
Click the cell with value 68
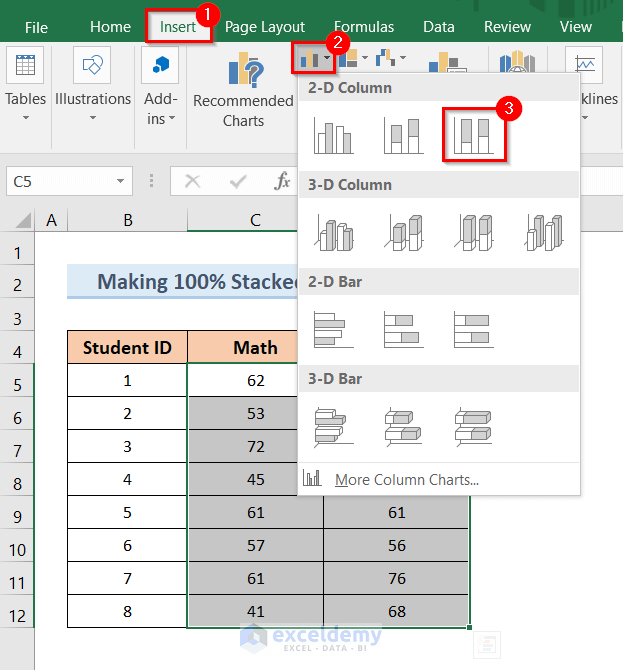point(396,611)
